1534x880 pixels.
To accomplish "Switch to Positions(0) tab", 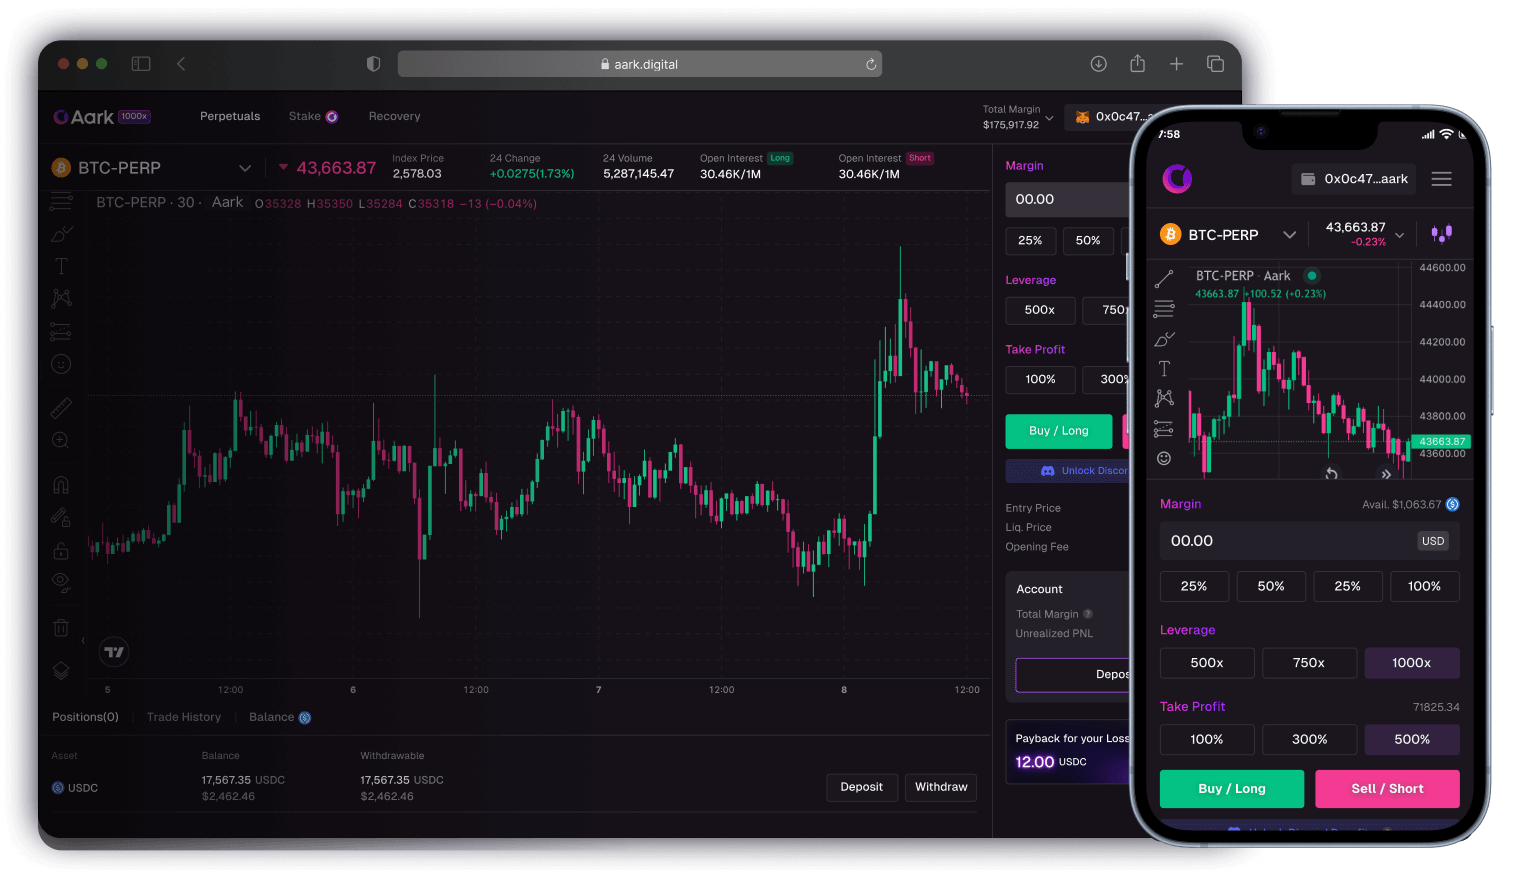I will 85,717.
